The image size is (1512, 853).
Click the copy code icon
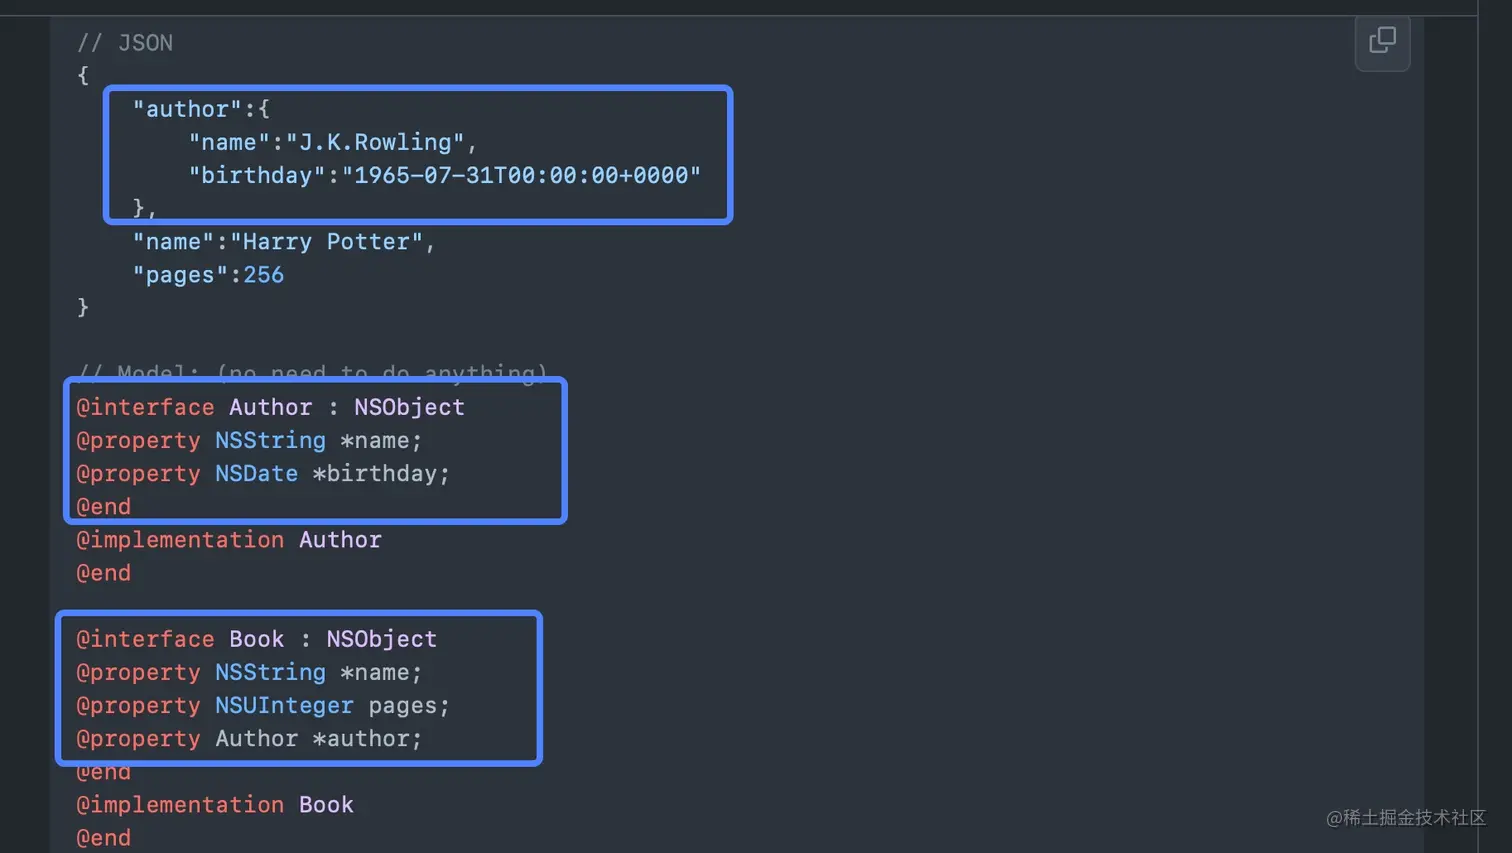pyautogui.click(x=1382, y=41)
